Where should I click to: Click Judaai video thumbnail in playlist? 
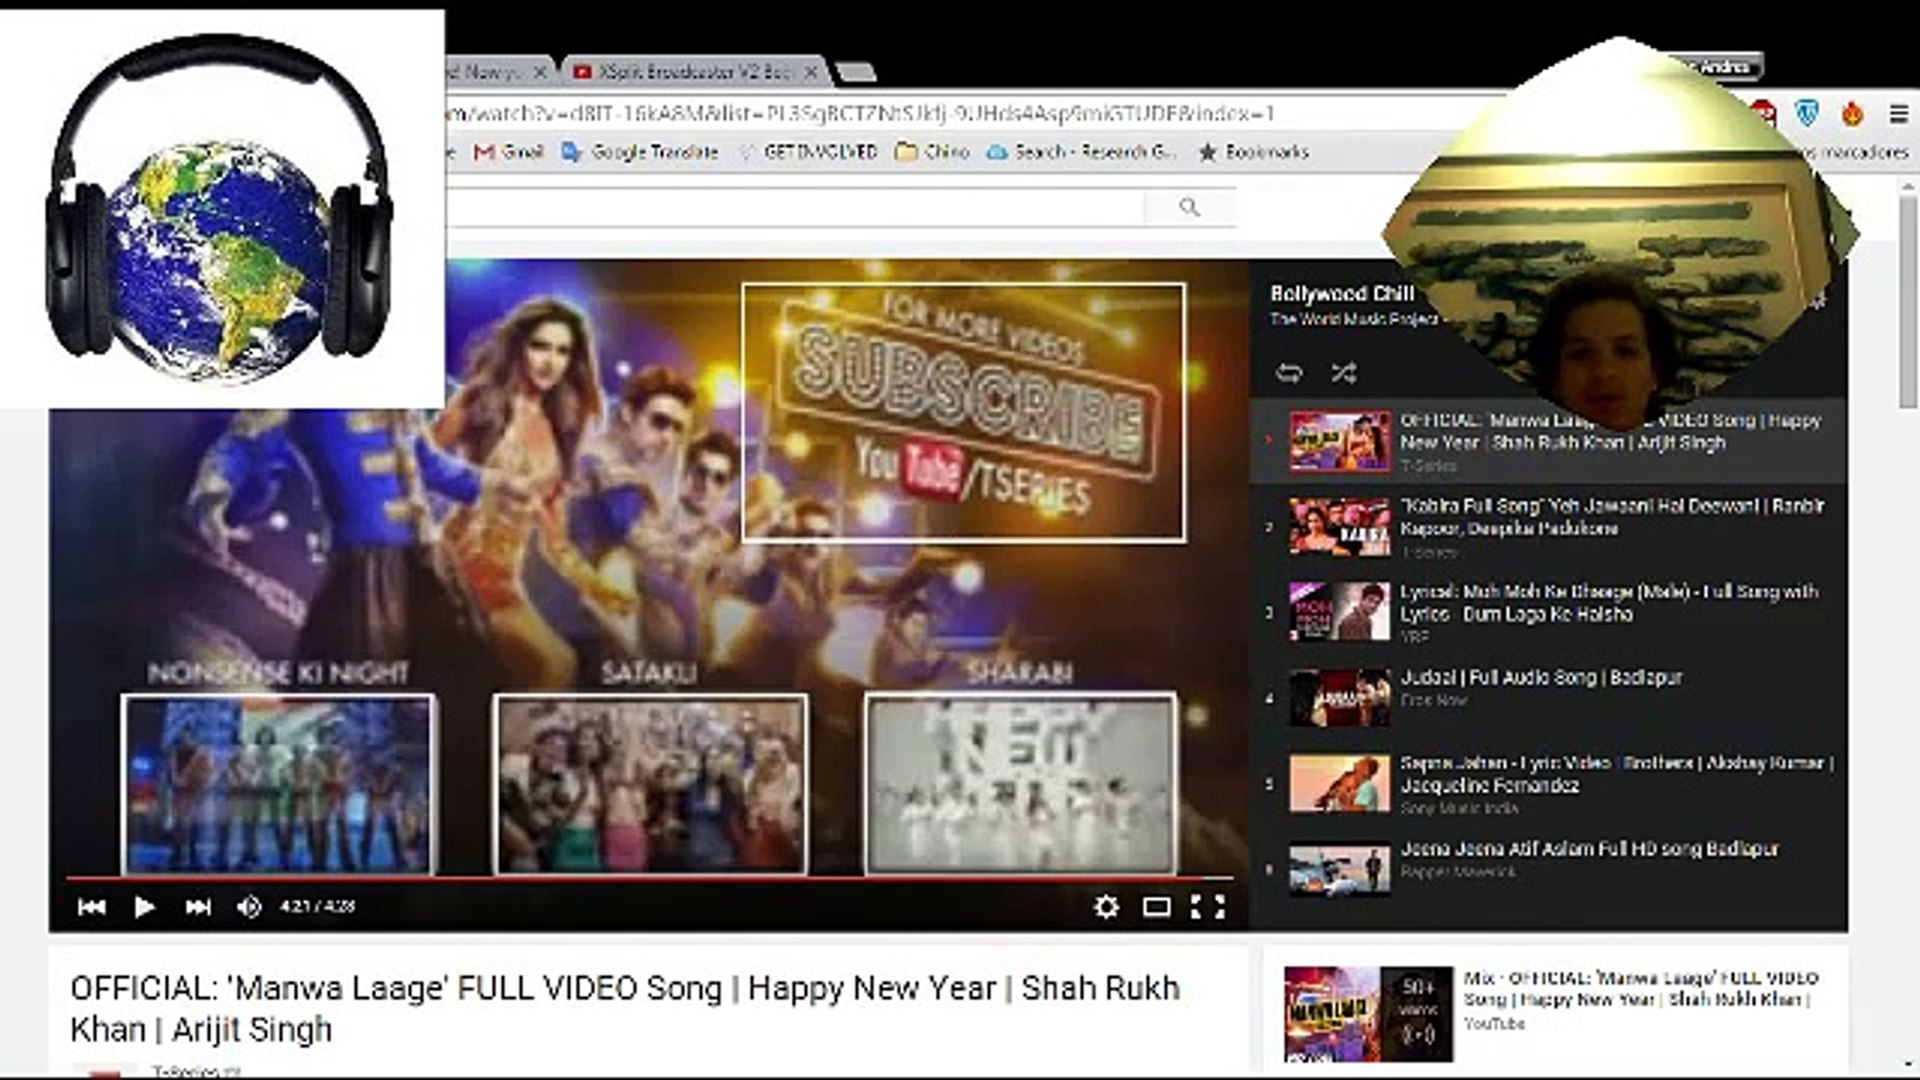1339,697
